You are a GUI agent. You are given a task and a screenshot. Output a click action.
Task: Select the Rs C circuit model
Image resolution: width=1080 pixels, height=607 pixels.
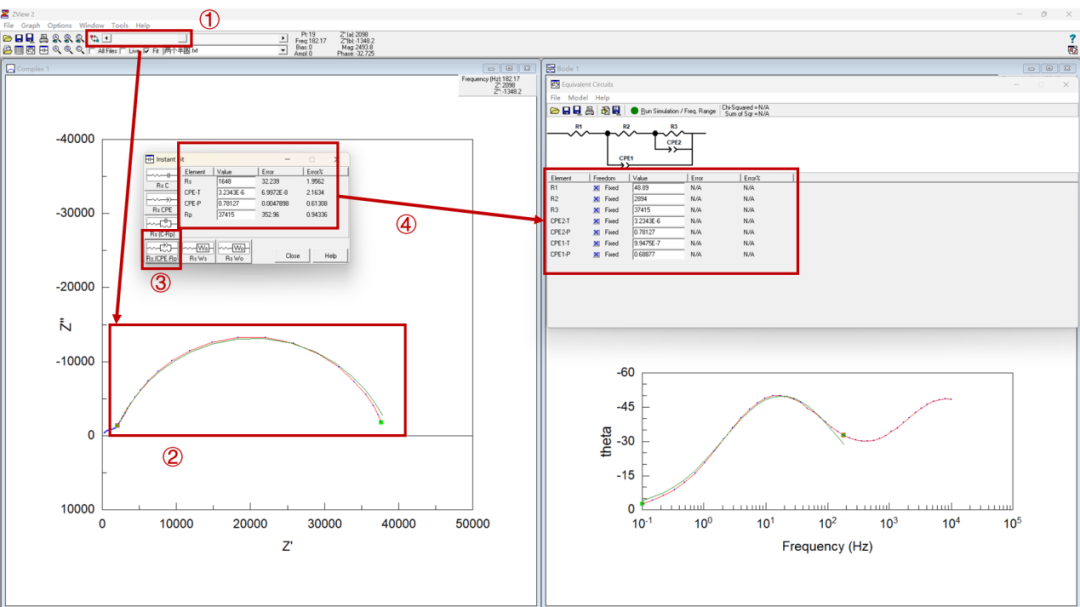pos(162,179)
